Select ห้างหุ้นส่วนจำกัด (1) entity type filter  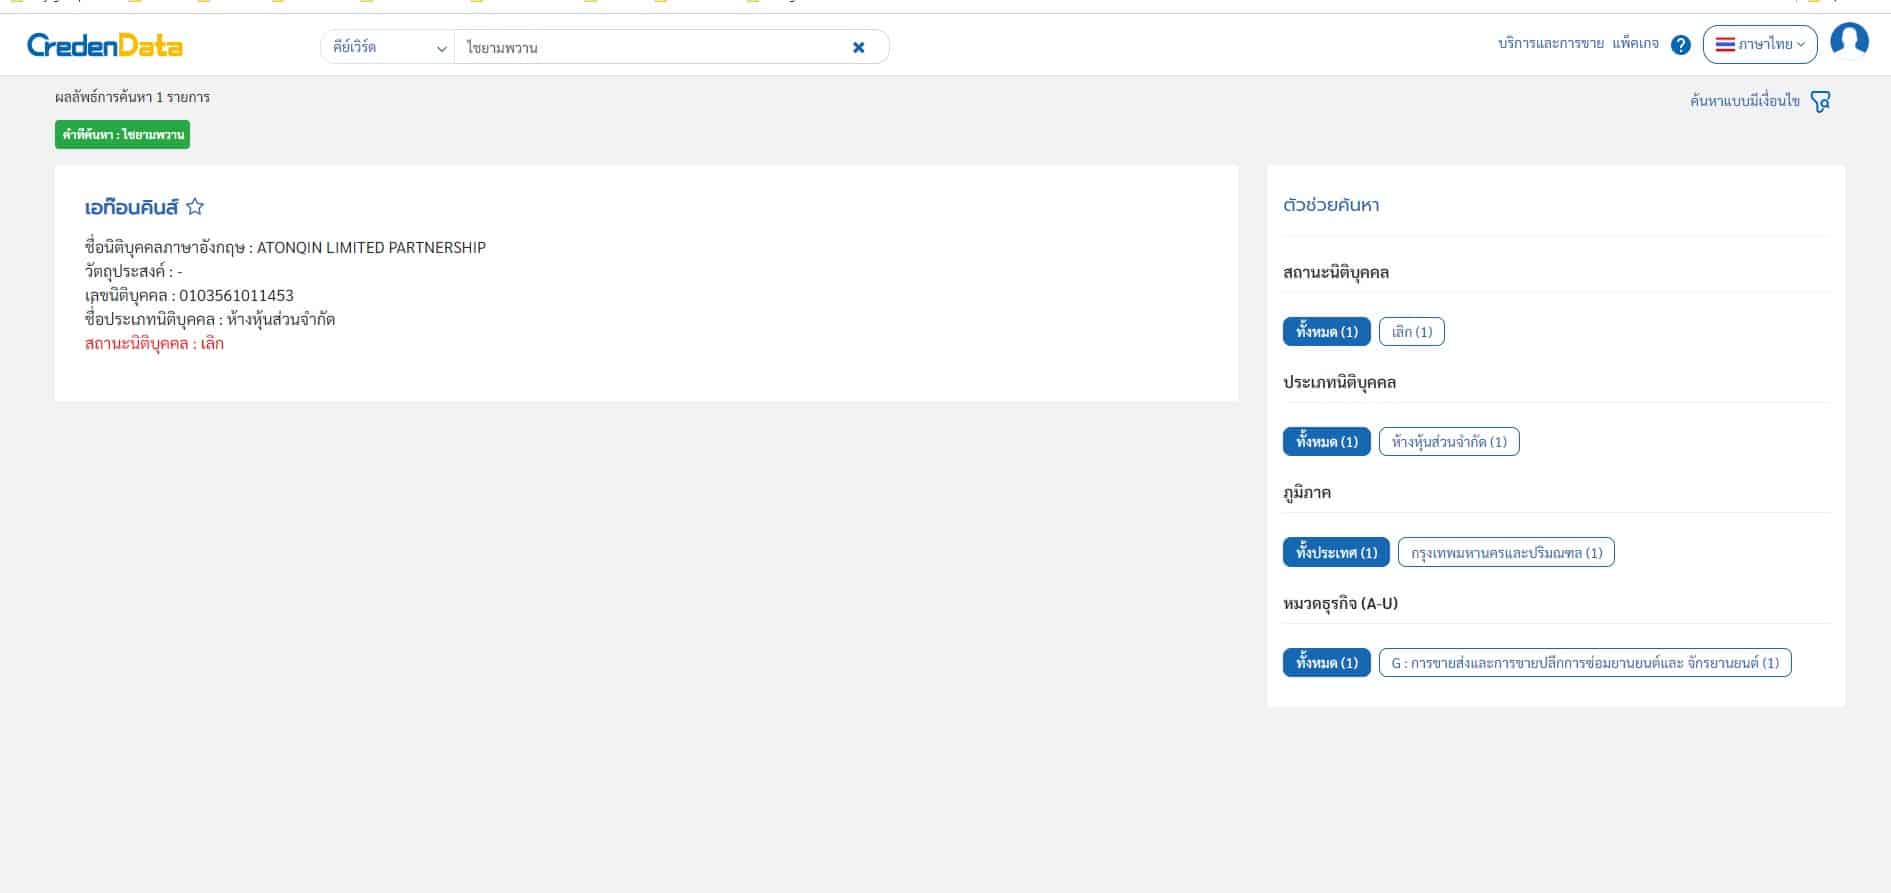point(1448,442)
